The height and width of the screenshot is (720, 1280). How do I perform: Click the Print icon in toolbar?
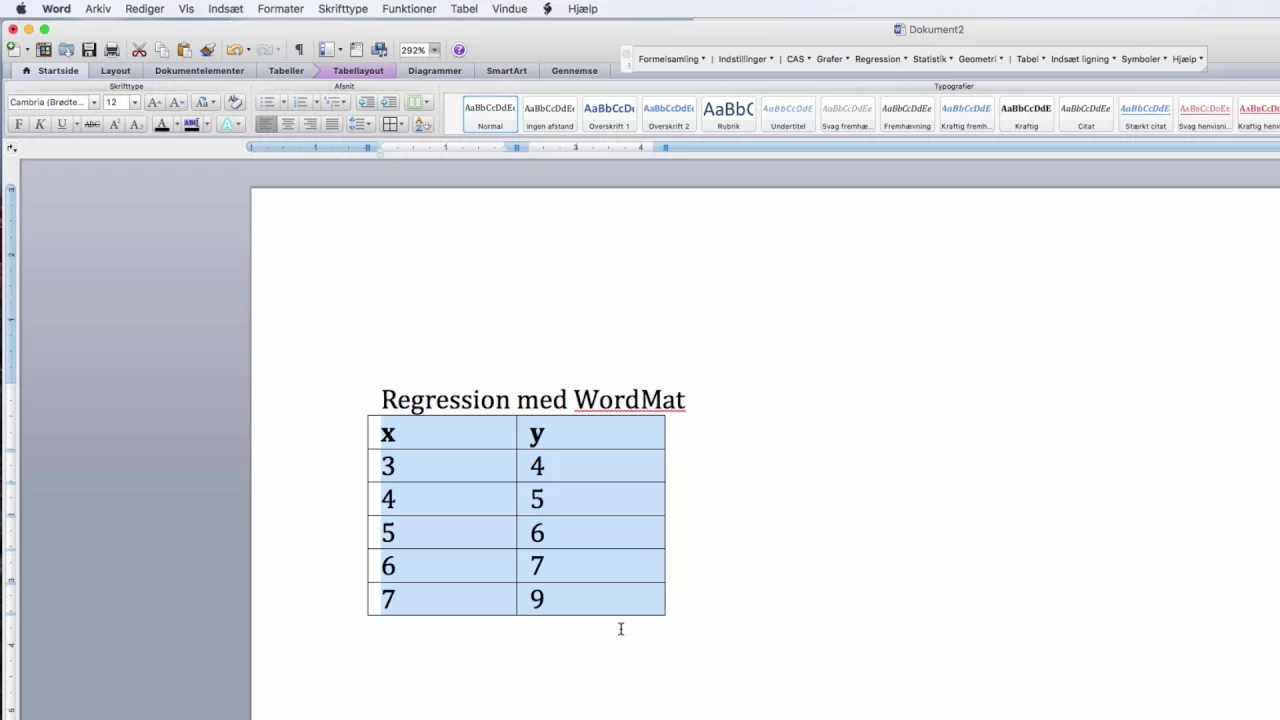(x=112, y=50)
